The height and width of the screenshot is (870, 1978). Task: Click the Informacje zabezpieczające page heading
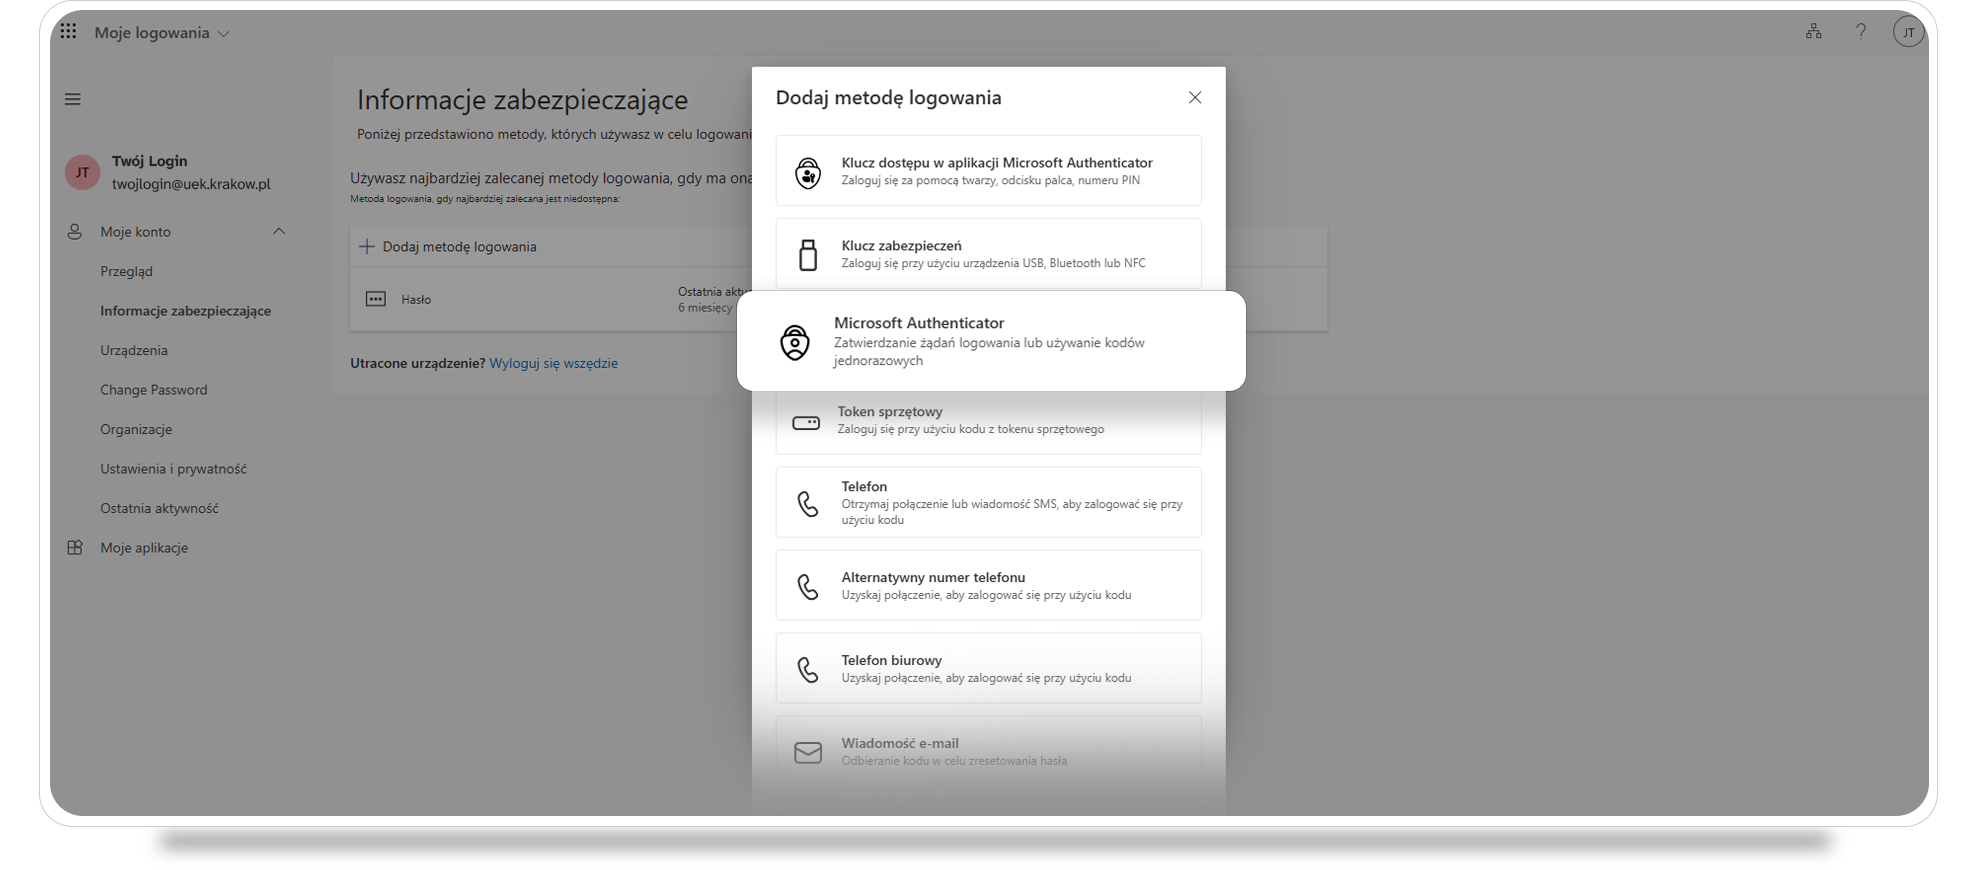click(523, 99)
